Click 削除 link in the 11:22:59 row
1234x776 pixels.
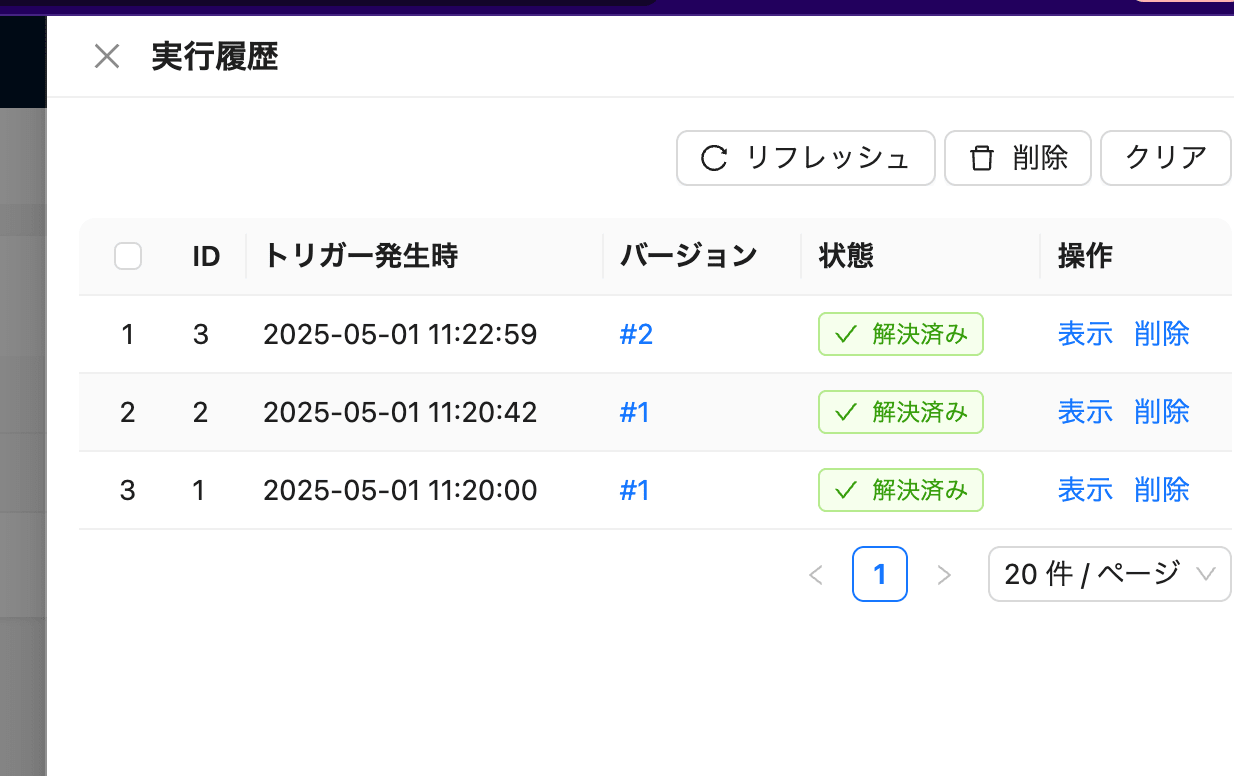click(x=1162, y=334)
